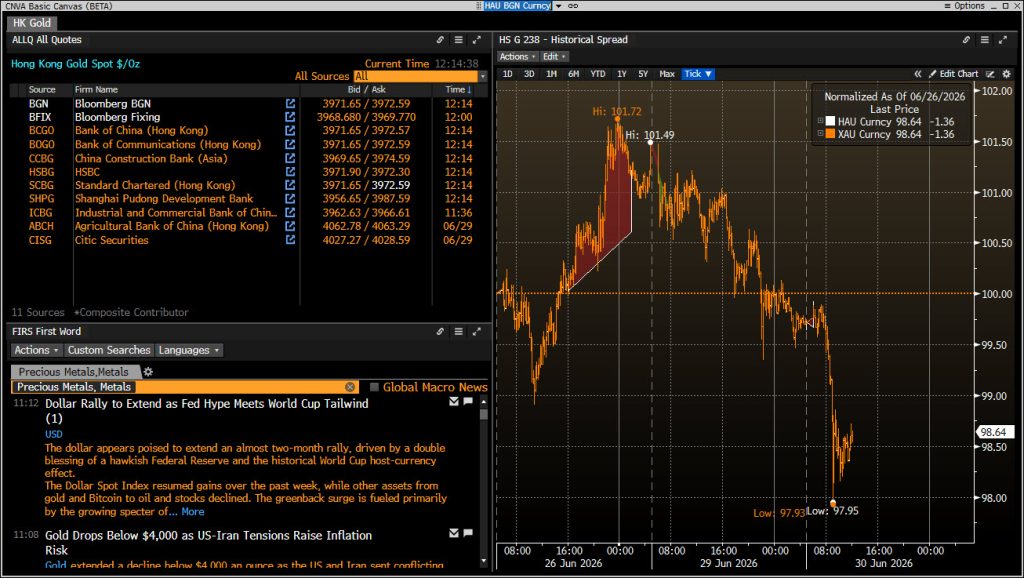
Task: Enable the Global Macro News checkbox
Action: [x=374, y=387]
